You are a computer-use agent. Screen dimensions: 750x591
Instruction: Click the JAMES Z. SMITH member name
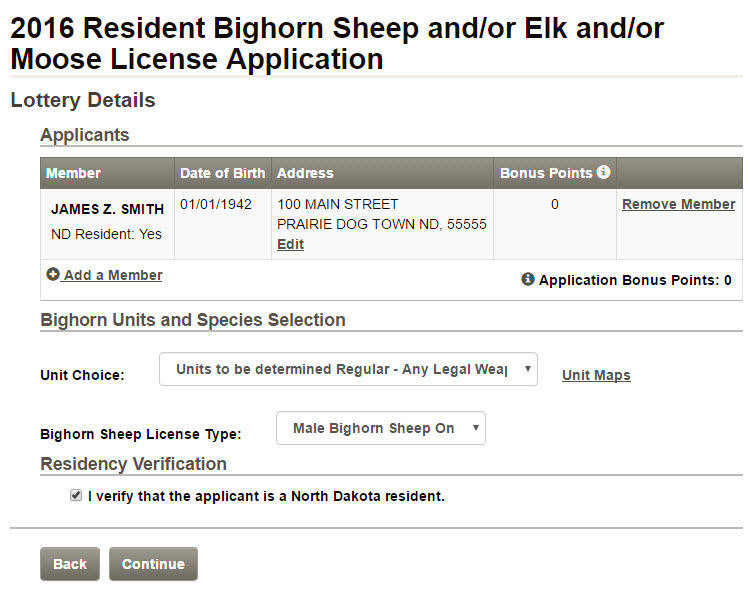[108, 209]
